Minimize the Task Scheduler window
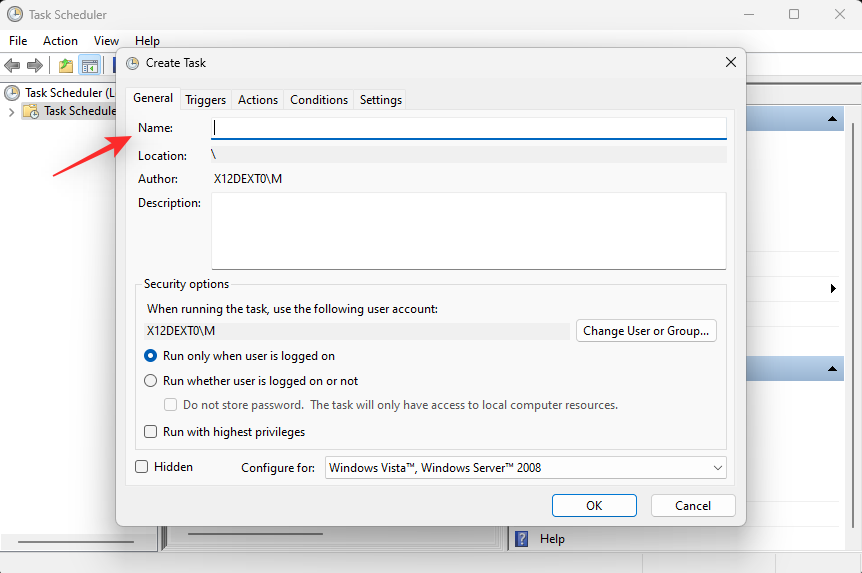Image resolution: width=862 pixels, height=573 pixels. (x=748, y=14)
